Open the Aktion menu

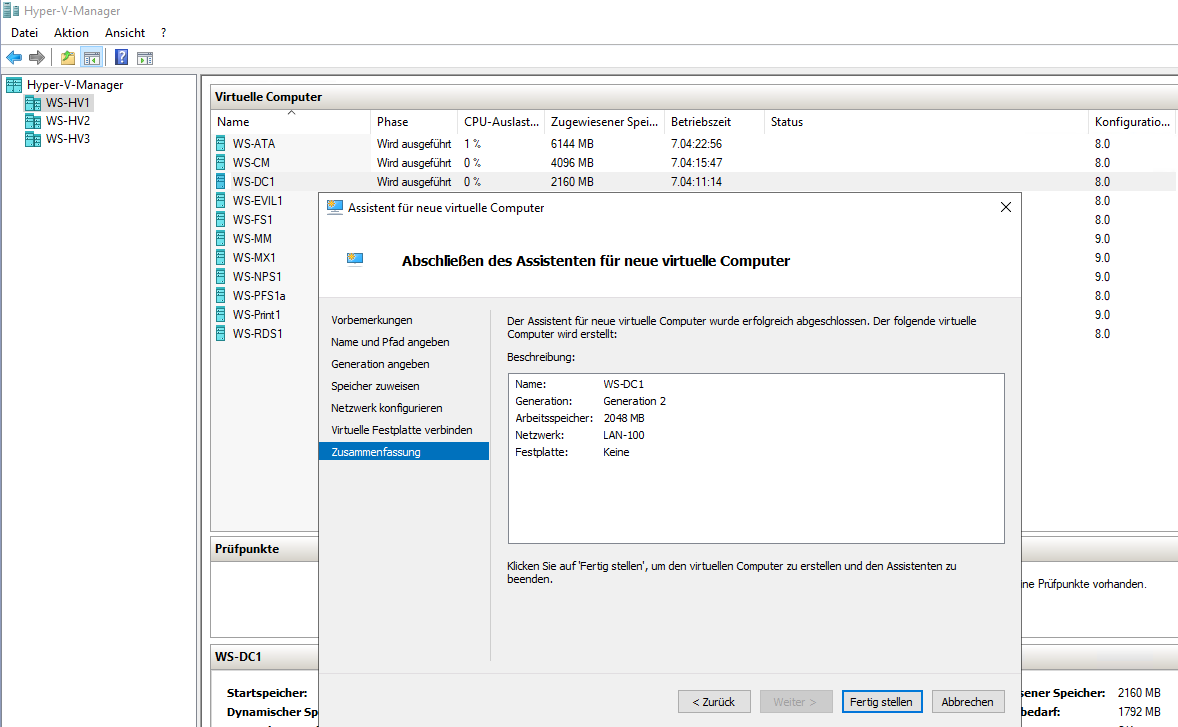pyautogui.click(x=71, y=33)
